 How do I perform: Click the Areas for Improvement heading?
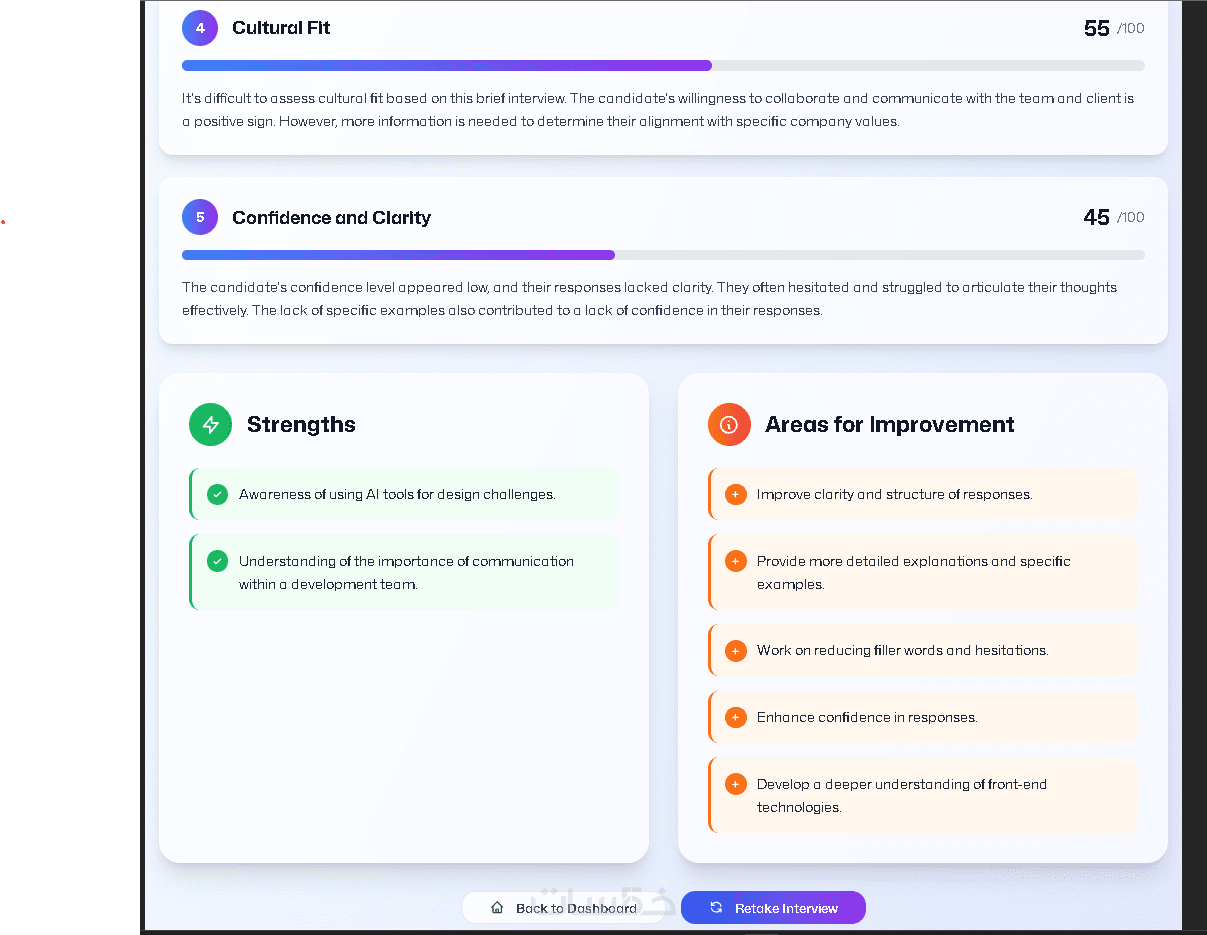coord(889,425)
